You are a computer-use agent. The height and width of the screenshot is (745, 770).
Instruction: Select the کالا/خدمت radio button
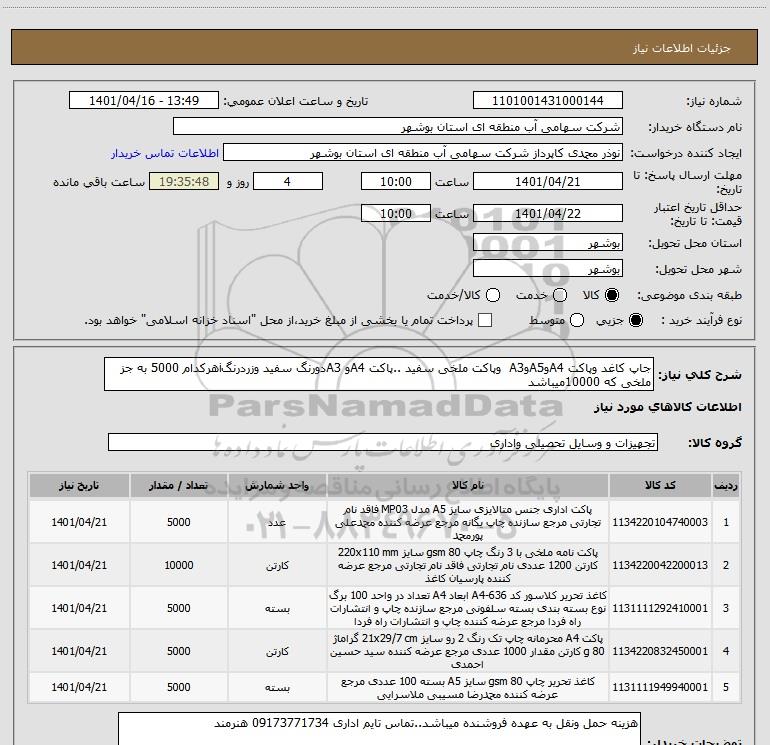493,295
